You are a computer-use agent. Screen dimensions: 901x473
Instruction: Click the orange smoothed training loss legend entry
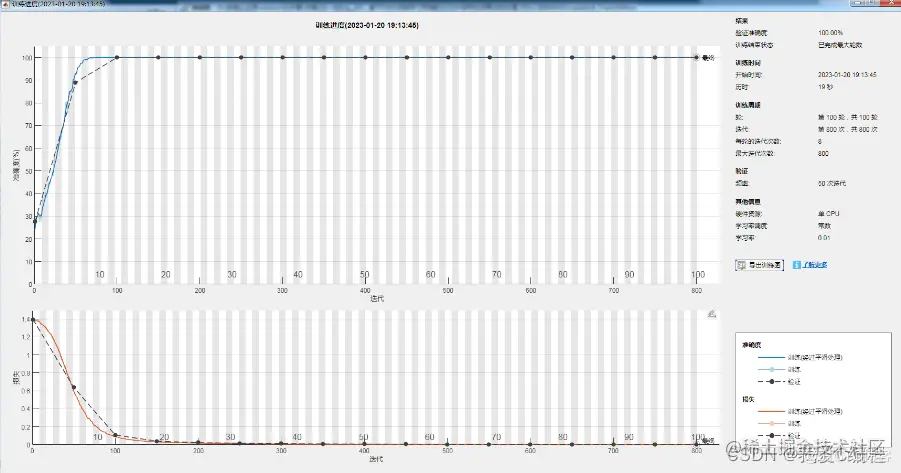800,412
